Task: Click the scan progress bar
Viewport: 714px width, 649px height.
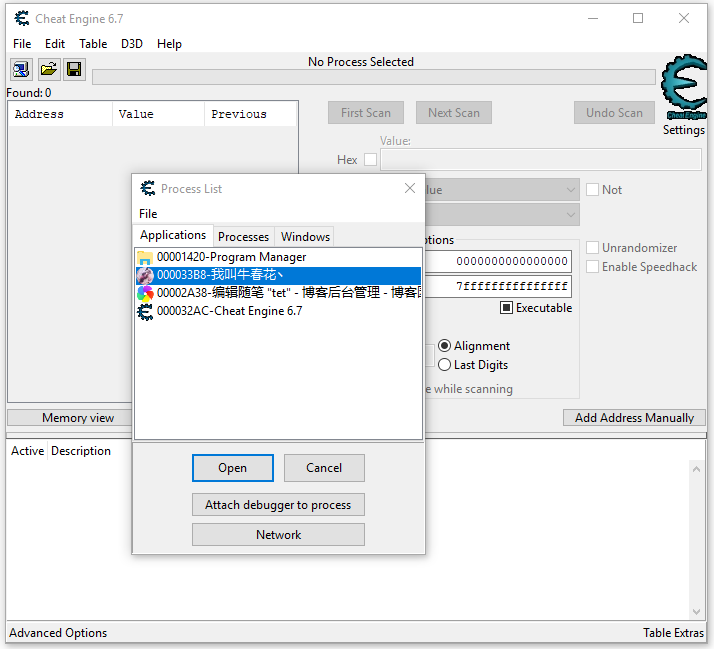Action: 373,77
